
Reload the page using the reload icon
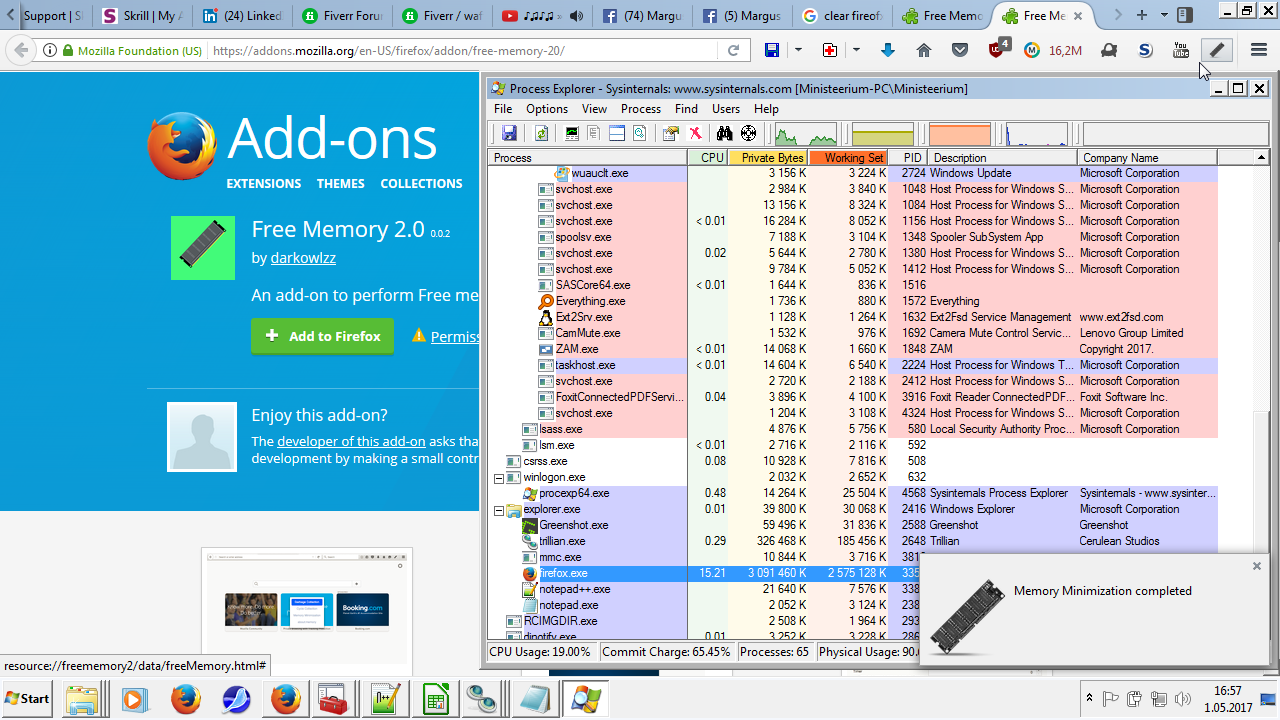pos(733,50)
